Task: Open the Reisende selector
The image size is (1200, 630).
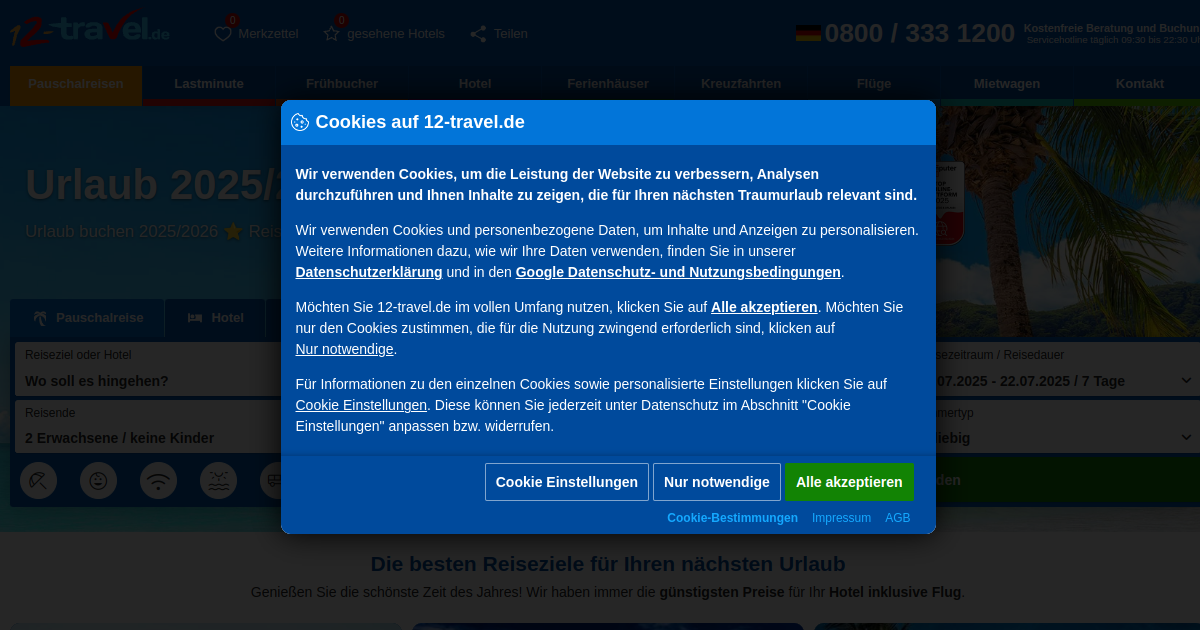Action: 148,427
